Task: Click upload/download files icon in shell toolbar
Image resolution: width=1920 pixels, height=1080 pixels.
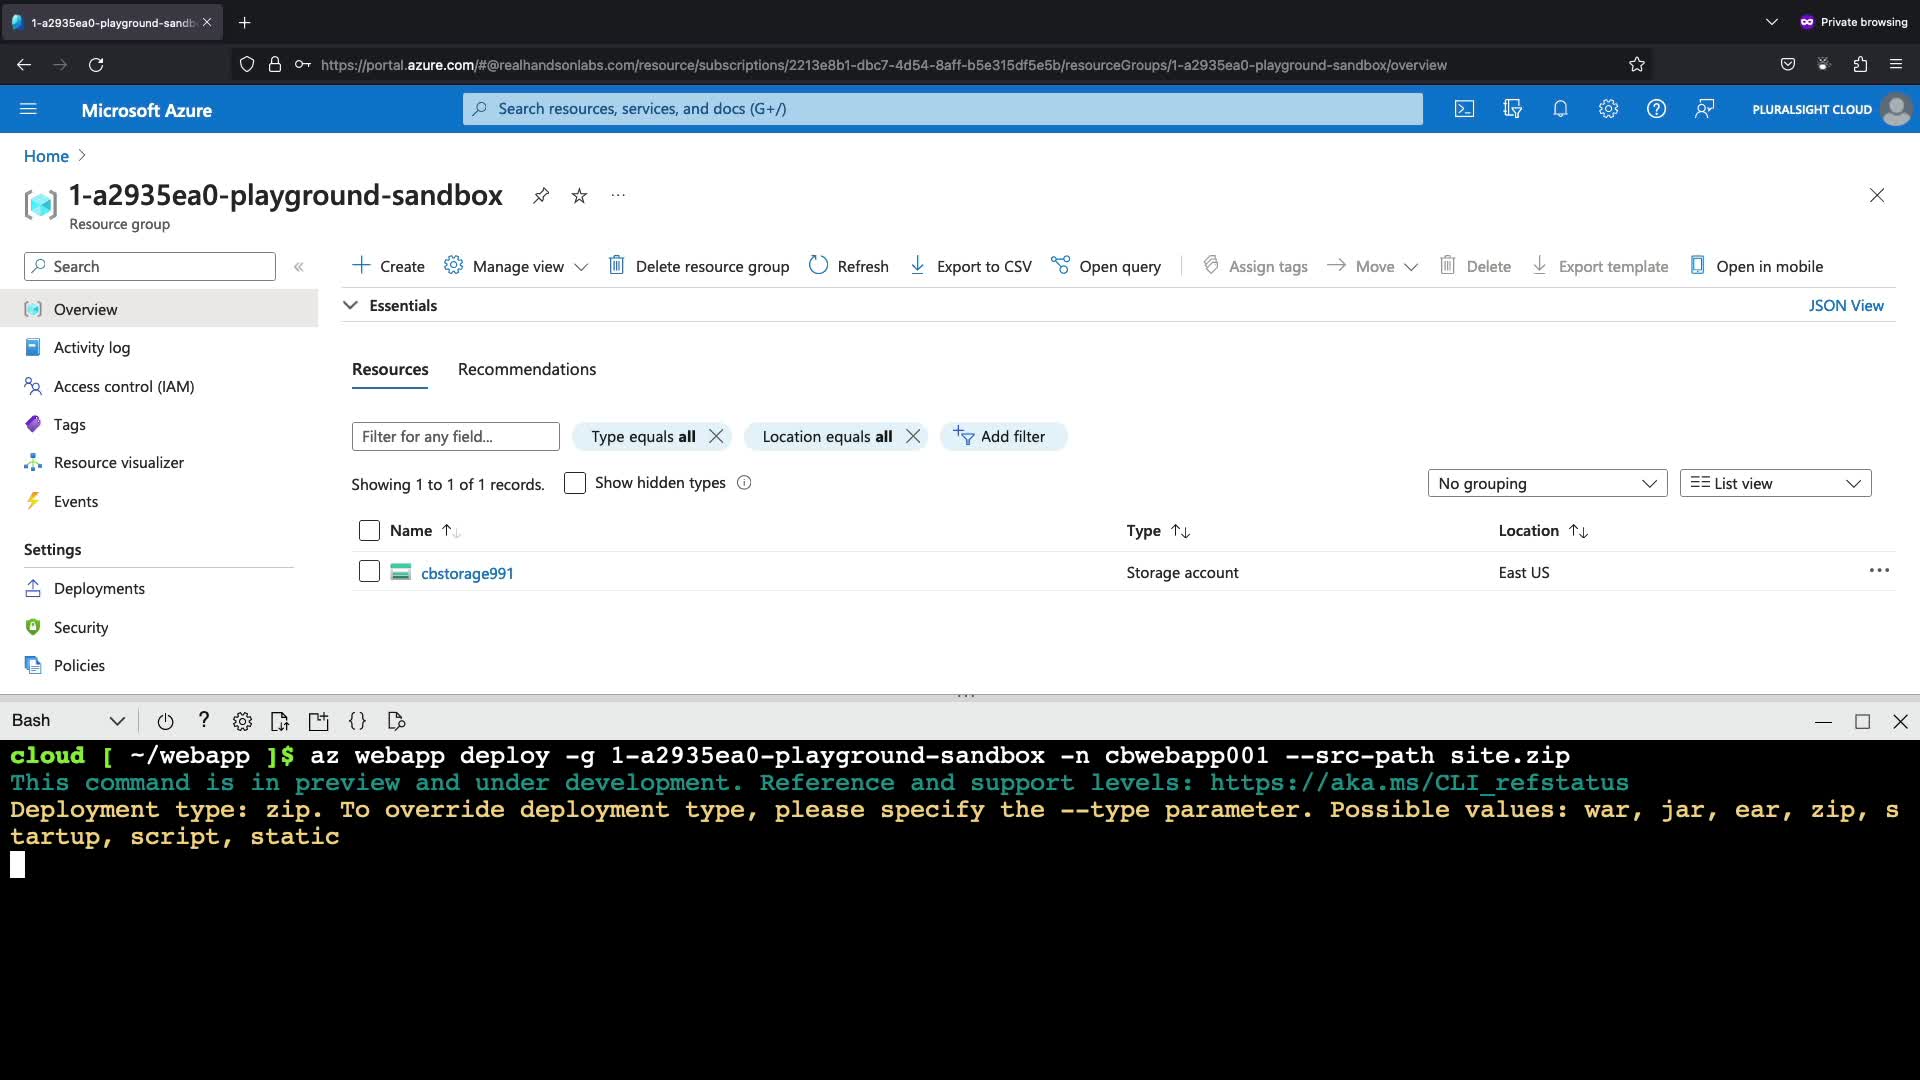Action: [x=280, y=721]
